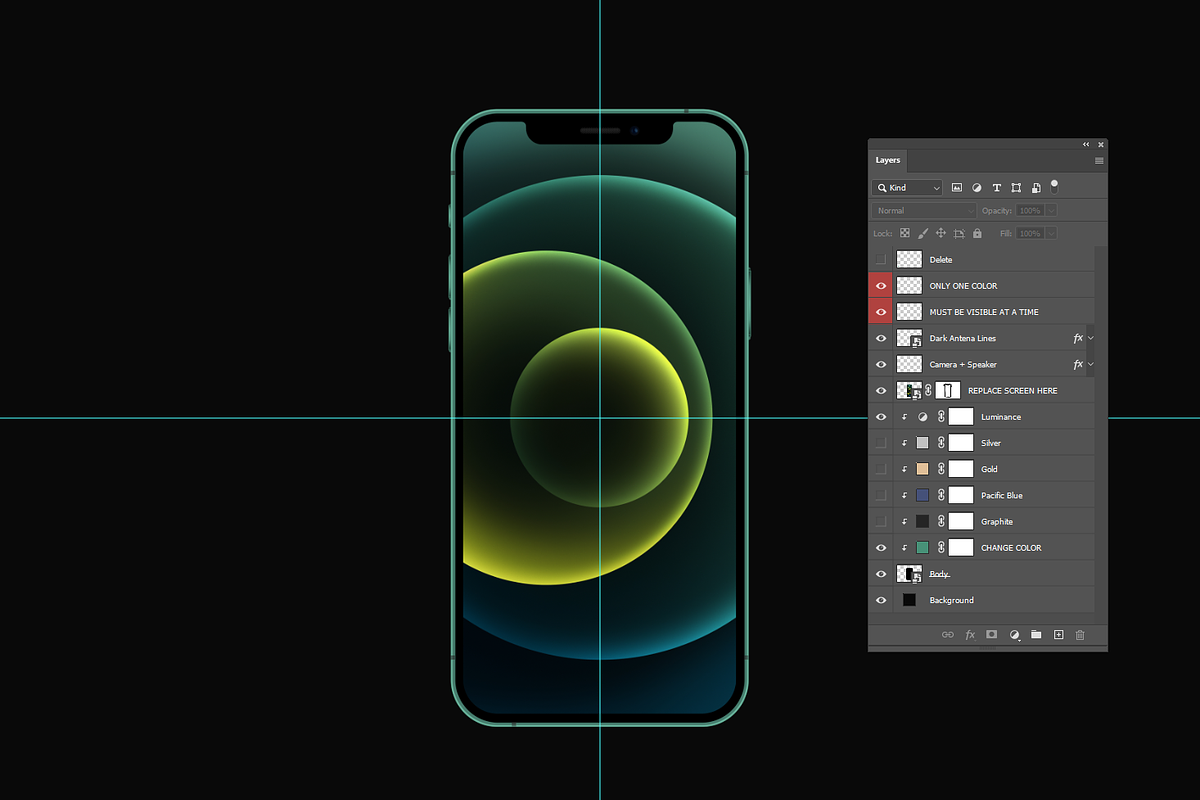
Task: Click the link layers icon
Action: point(948,635)
